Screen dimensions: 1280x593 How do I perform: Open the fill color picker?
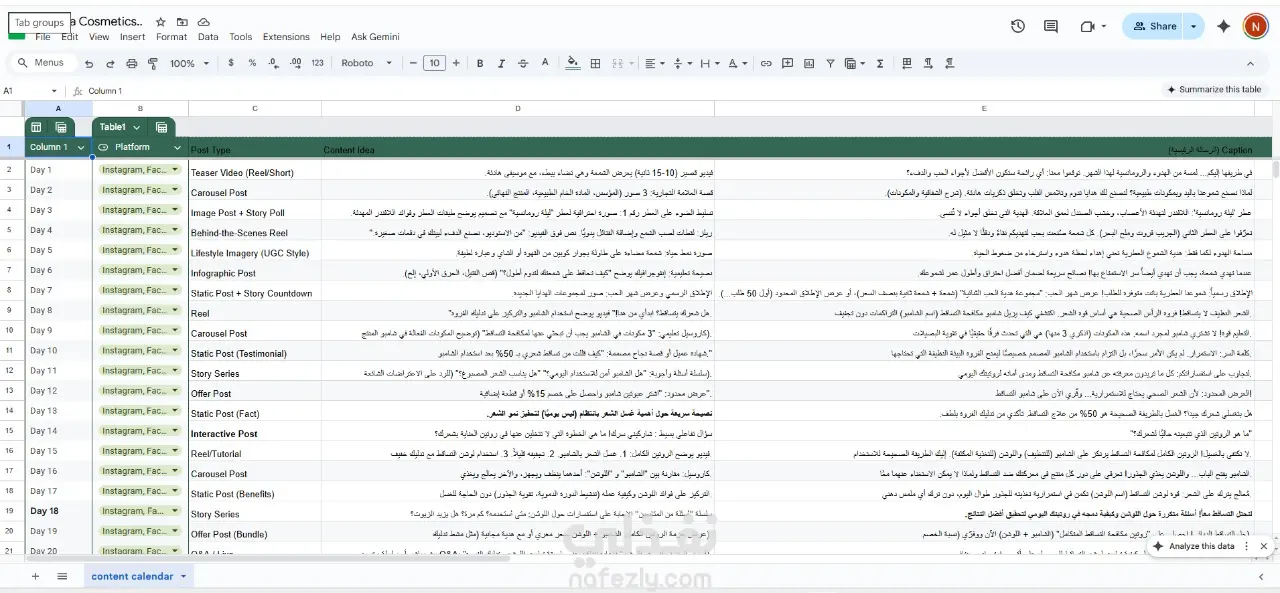pos(573,63)
